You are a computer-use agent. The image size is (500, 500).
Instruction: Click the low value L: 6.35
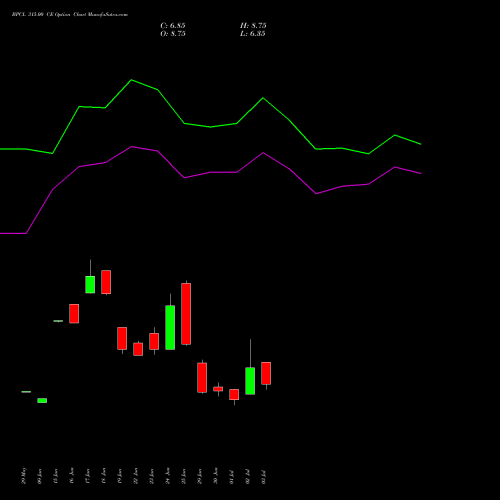click(x=253, y=34)
